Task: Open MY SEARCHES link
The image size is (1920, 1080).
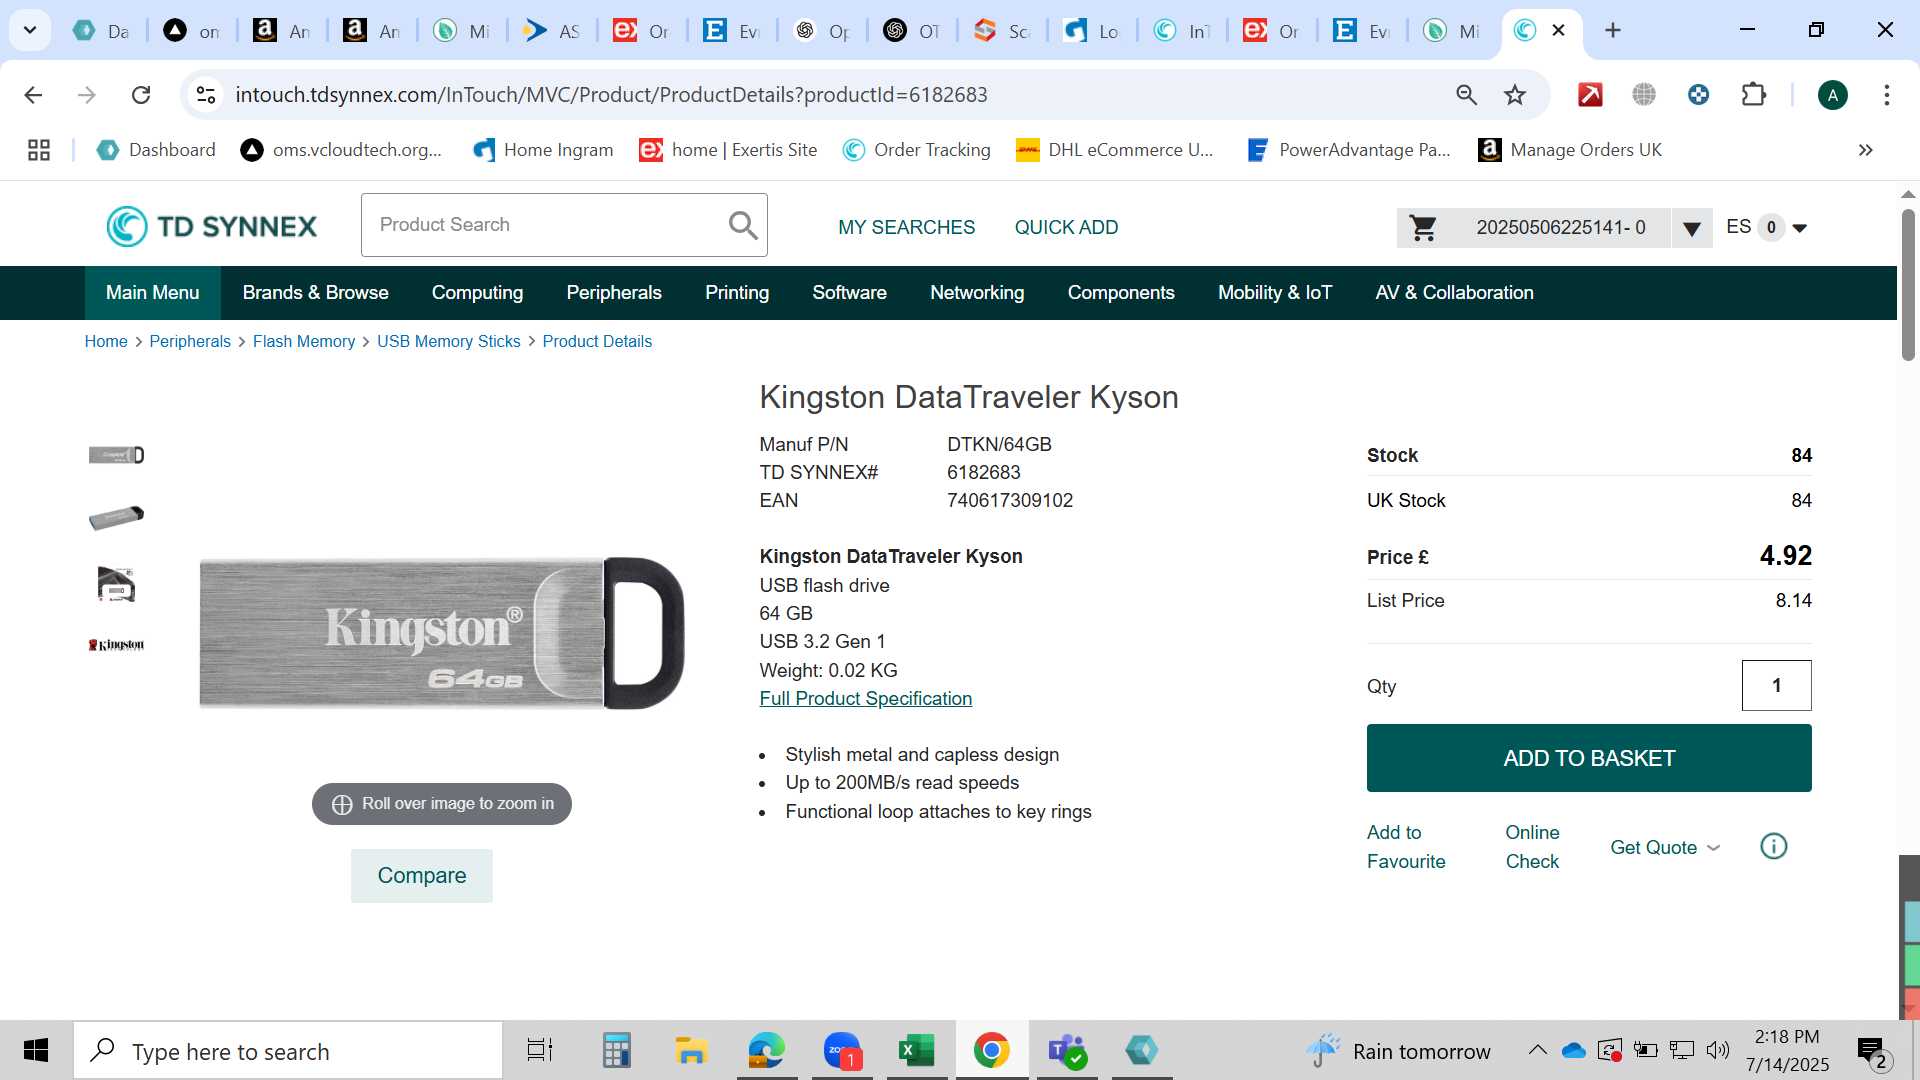Action: coord(906,227)
